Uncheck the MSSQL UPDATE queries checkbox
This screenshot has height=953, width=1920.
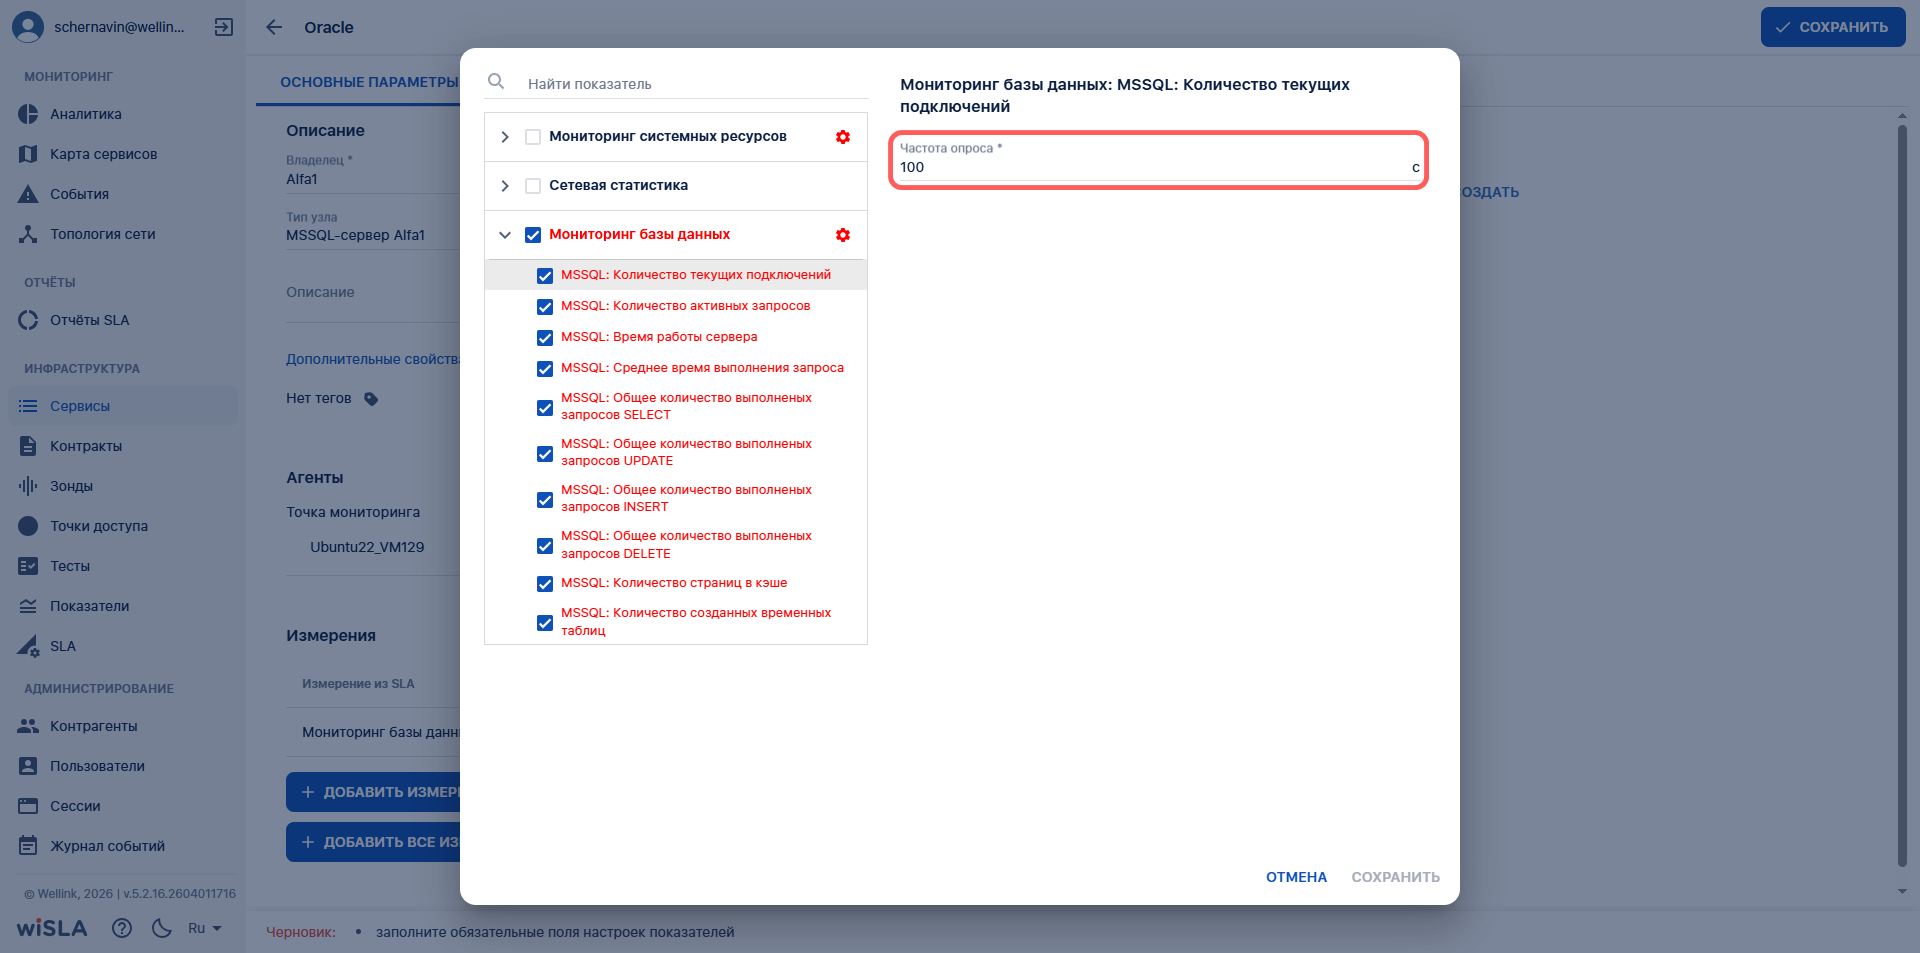(x=545, y=454)
